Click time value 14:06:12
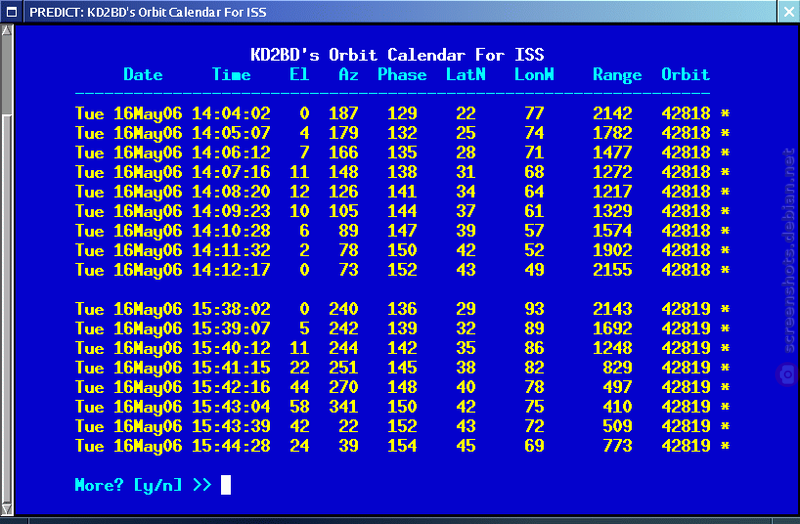 point(231,153)
